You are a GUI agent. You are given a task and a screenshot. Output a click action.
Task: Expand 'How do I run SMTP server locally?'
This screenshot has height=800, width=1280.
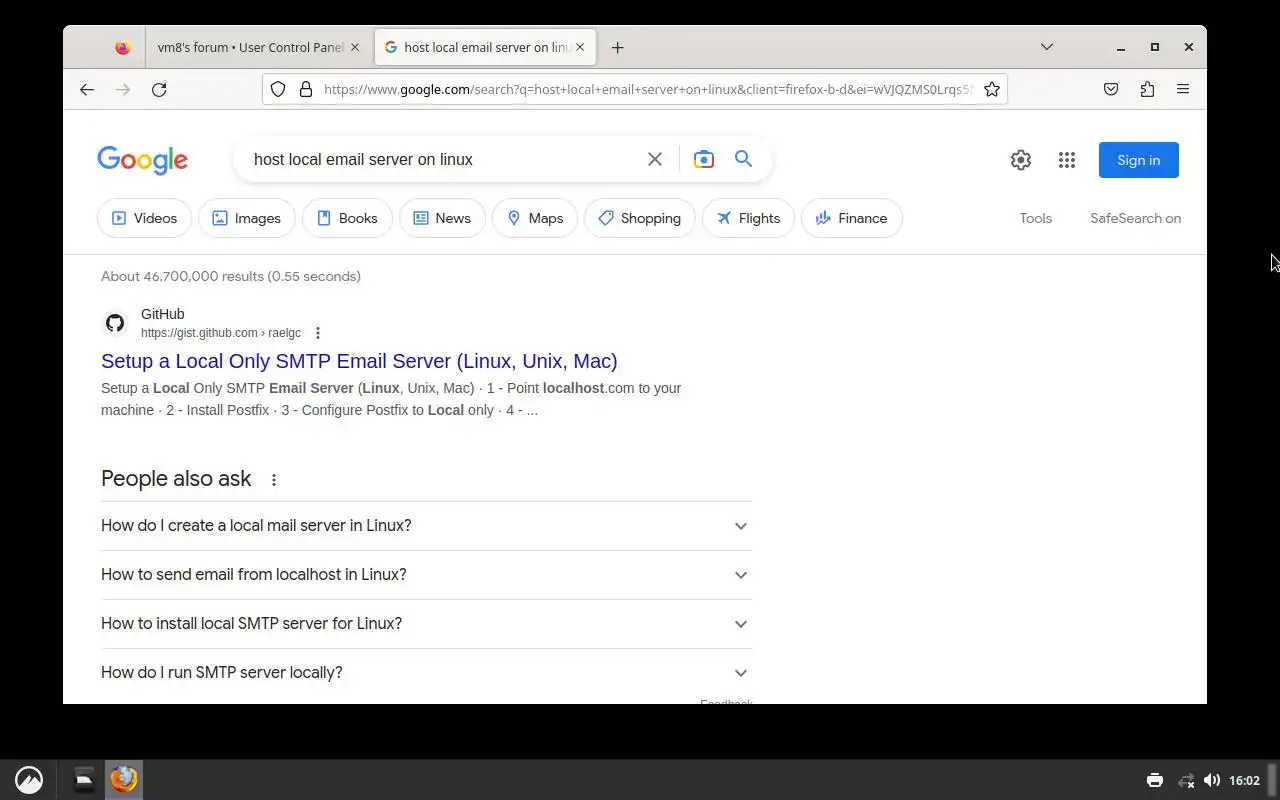tap(426, 673)
